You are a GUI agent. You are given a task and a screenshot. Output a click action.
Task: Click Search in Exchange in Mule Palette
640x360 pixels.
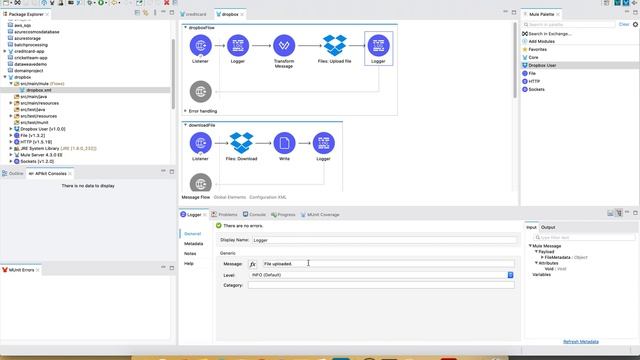tap(549, 33)
